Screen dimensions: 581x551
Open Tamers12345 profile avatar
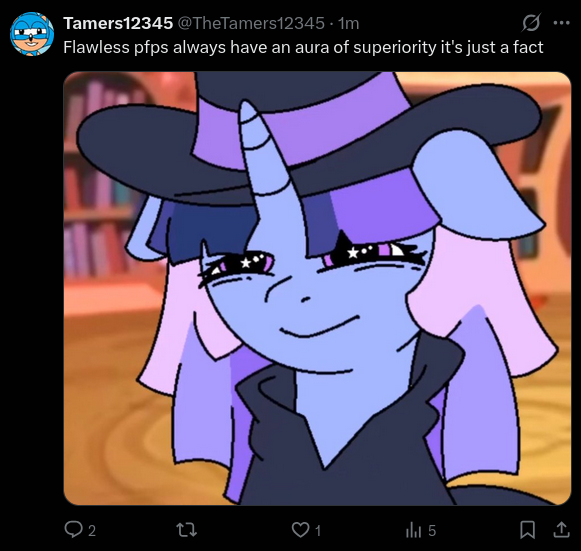point(32,34)
